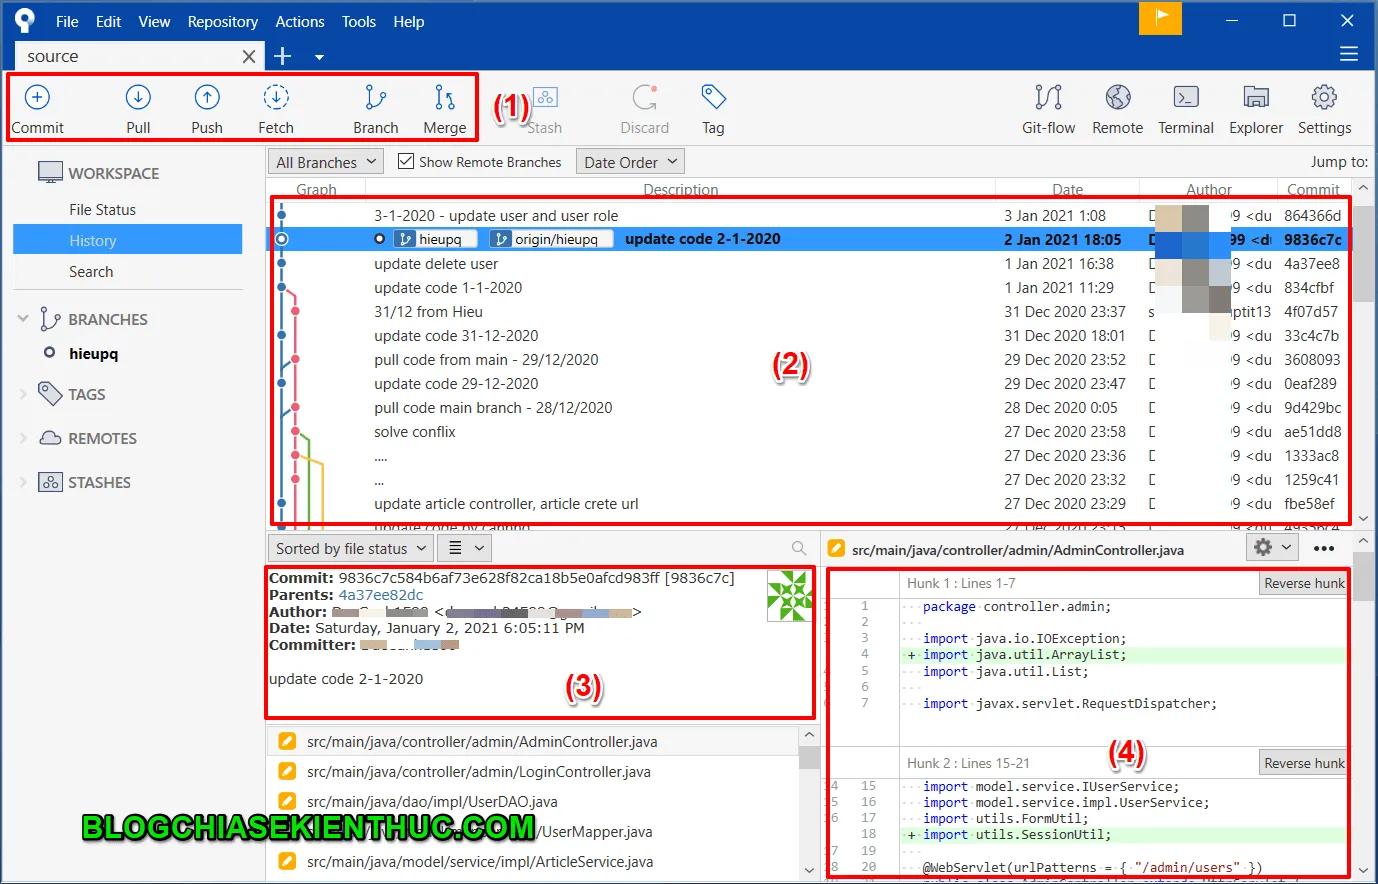1378x884 pixels.
Task: Open the Commit view
Action: coord(37,107)
